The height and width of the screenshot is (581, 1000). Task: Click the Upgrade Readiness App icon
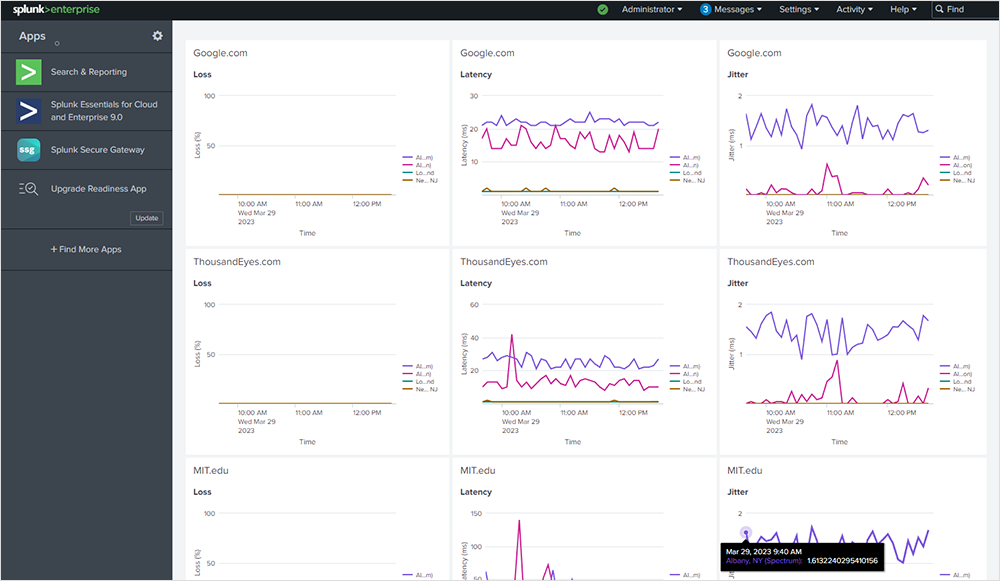29,189
